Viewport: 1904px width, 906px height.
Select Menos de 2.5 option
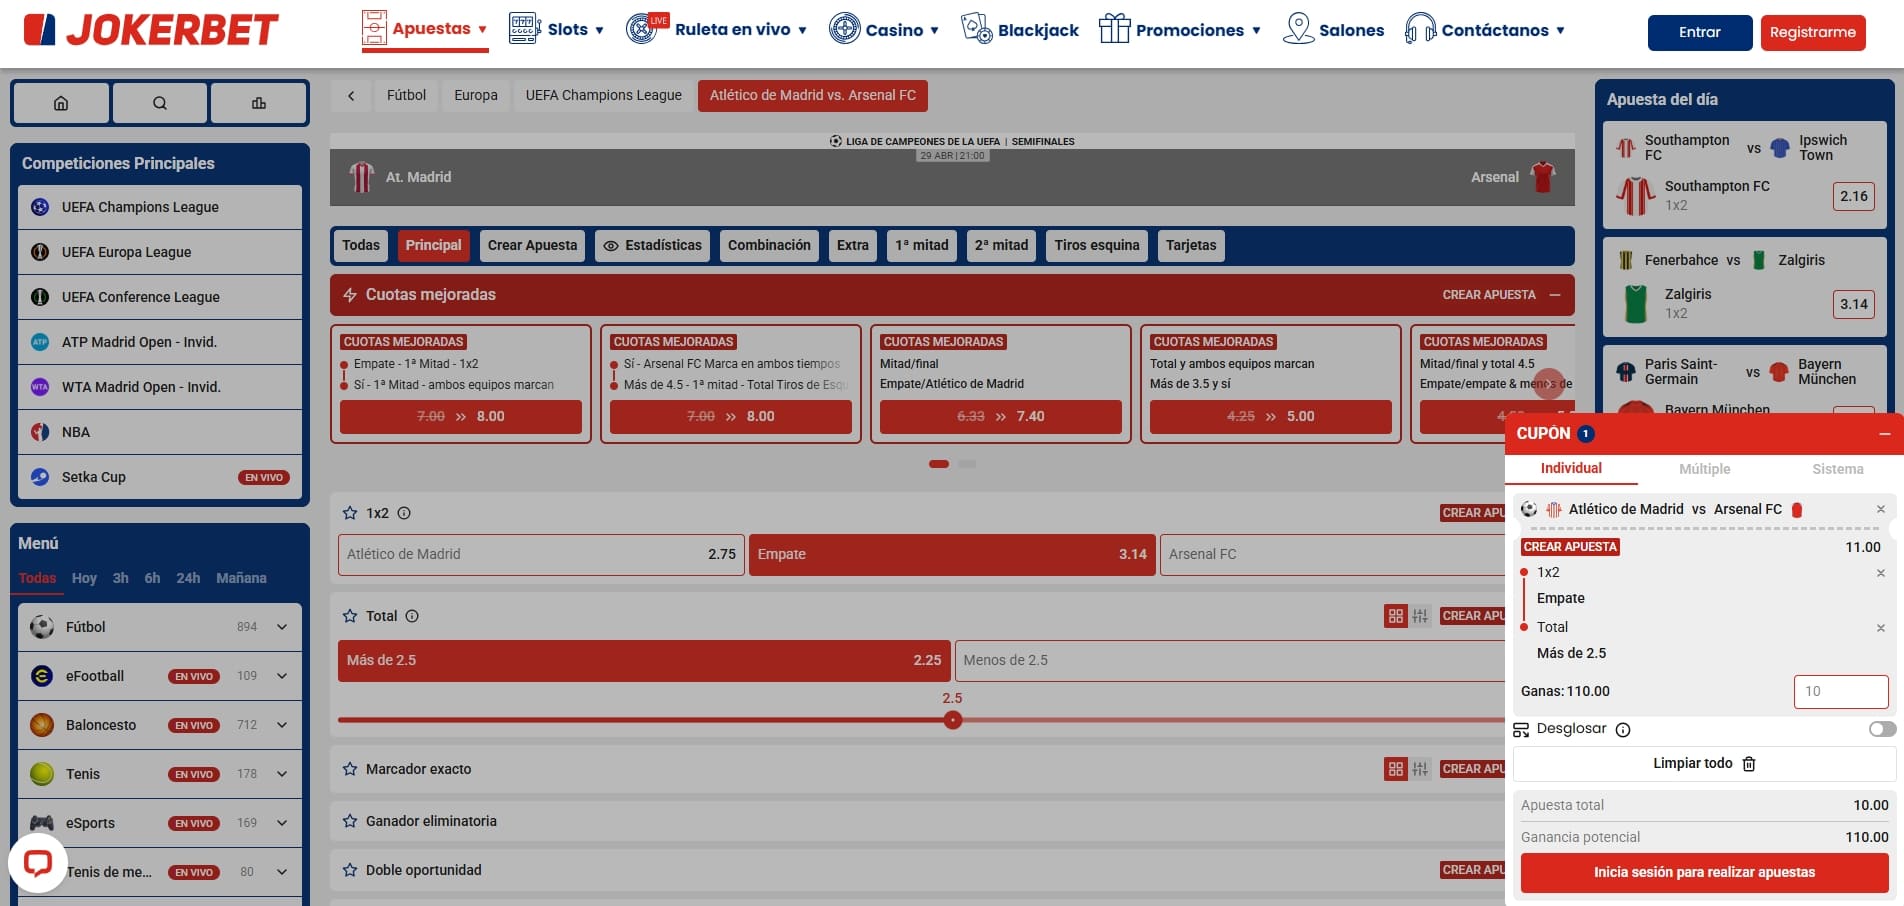point(1228,660)
